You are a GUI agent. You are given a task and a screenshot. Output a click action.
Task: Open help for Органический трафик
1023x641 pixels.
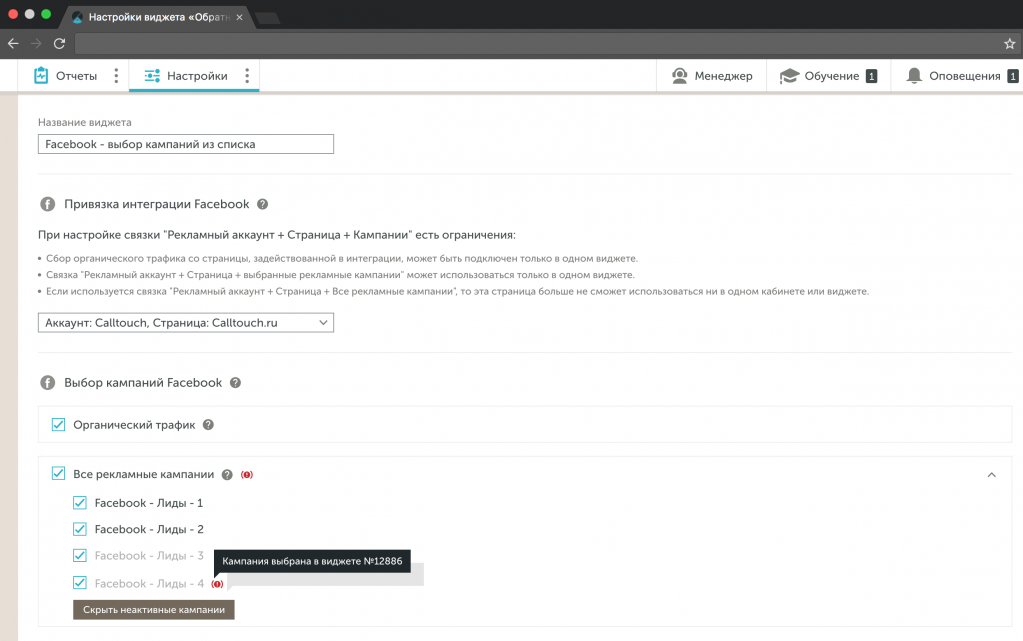pos(208,424)
